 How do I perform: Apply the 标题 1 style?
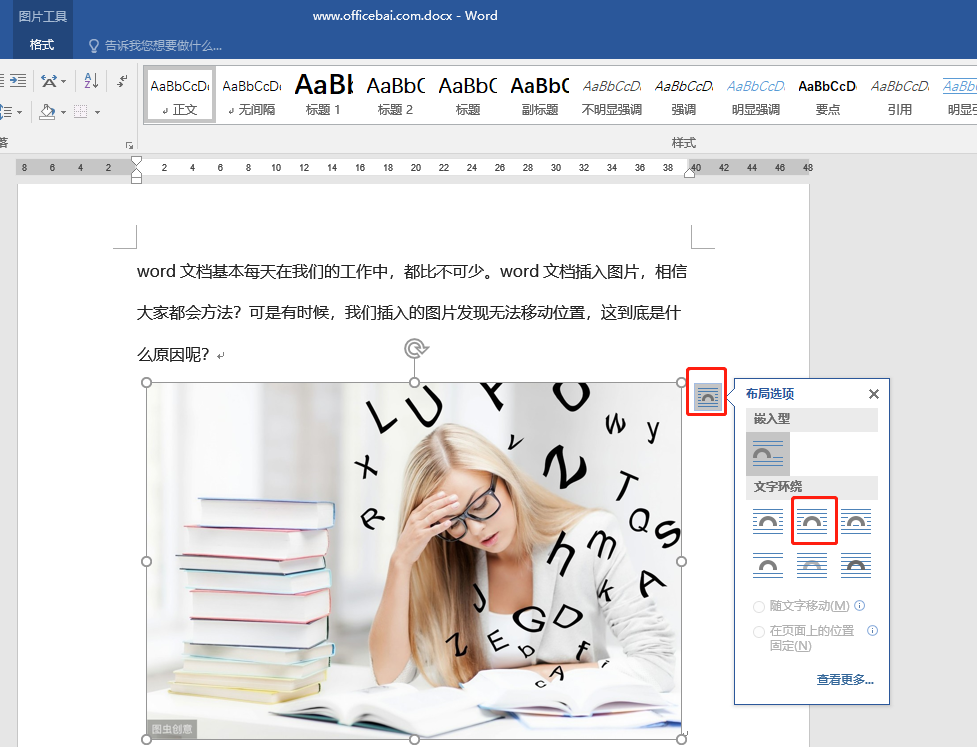pyautogui.click(x=323, y=93)
